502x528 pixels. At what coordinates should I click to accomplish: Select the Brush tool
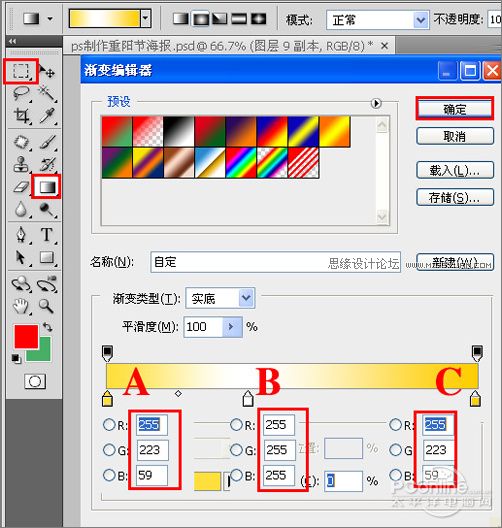pos(47,142)
